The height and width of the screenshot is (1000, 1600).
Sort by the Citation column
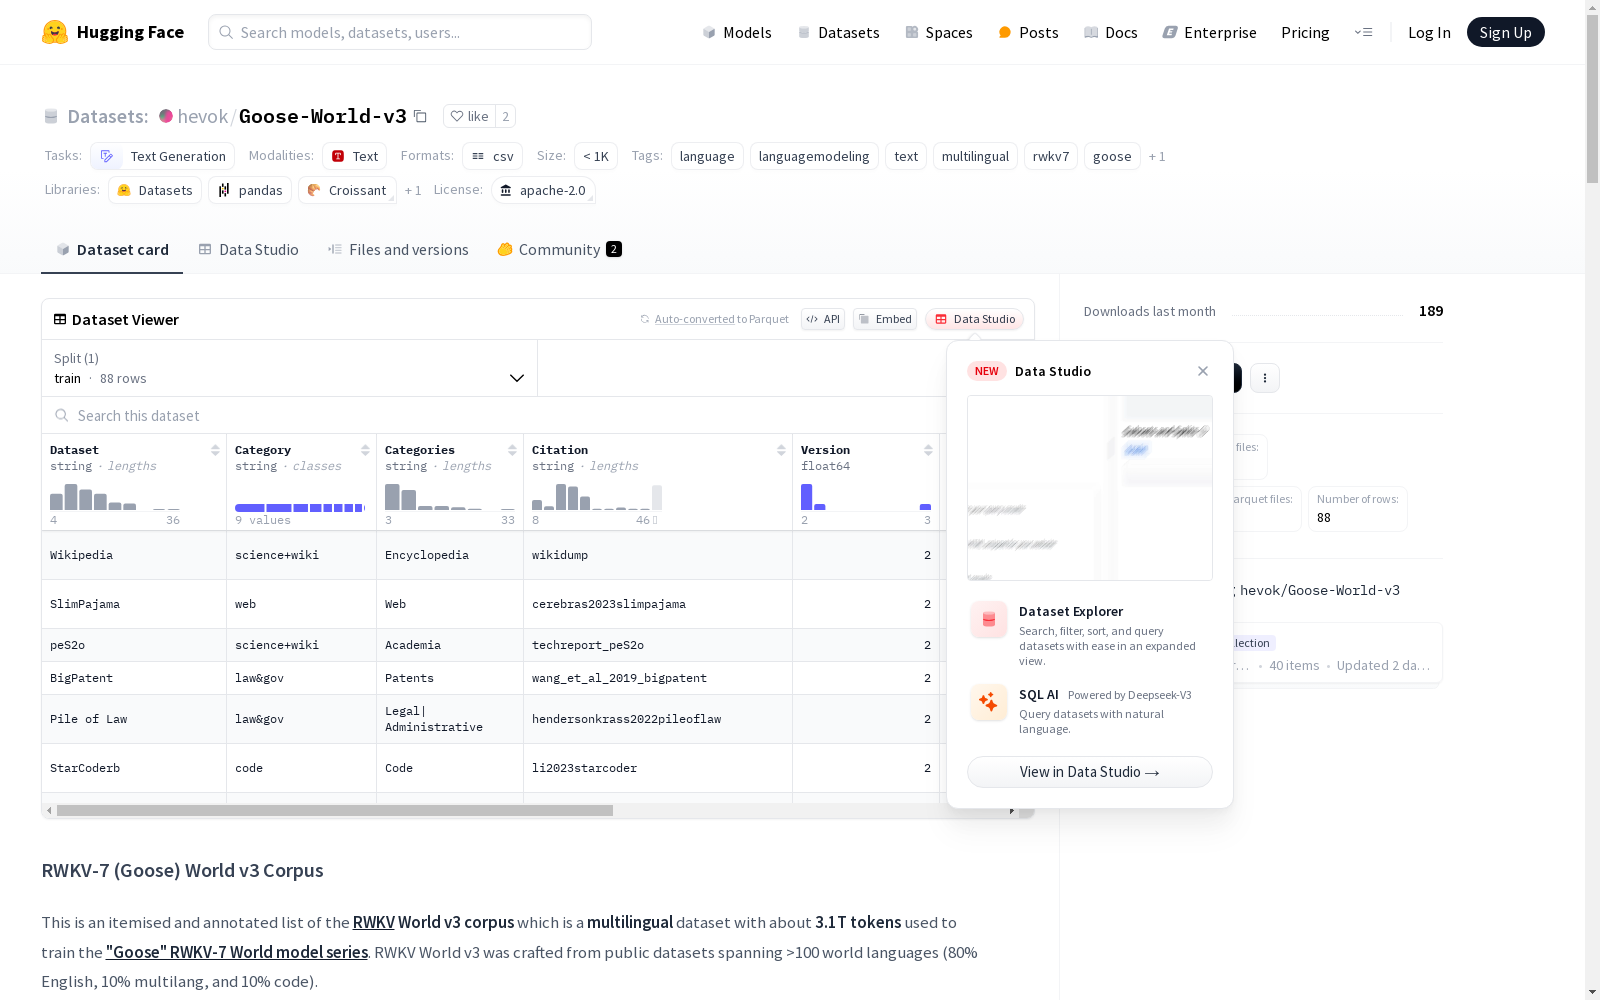pos(781,450)
